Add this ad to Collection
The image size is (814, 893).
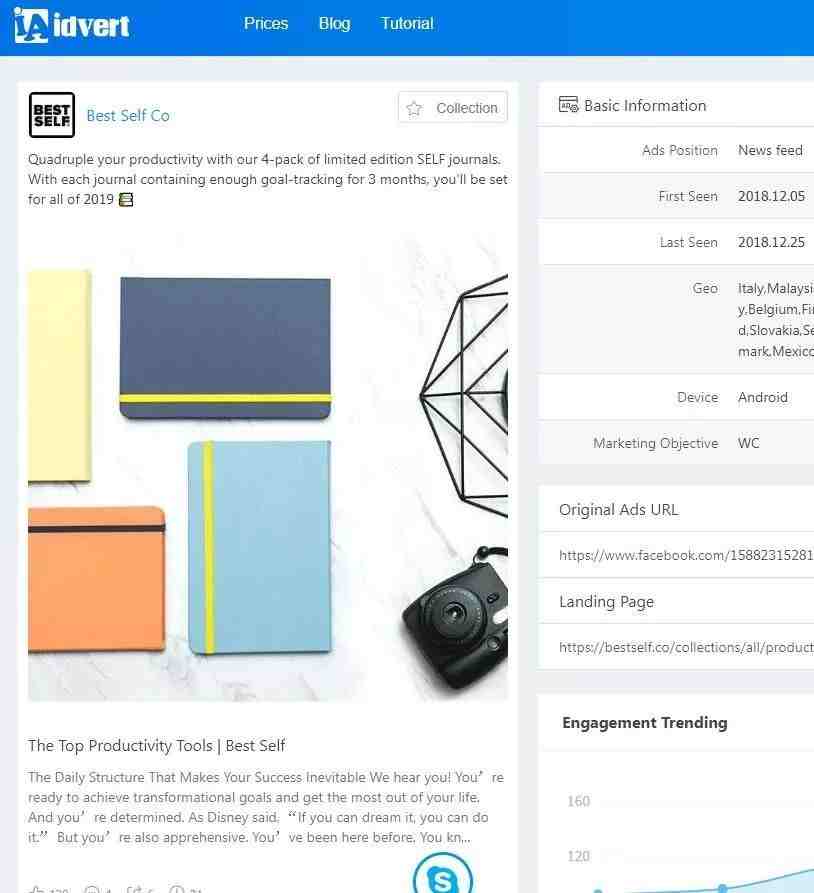click(x=453, y=107)
